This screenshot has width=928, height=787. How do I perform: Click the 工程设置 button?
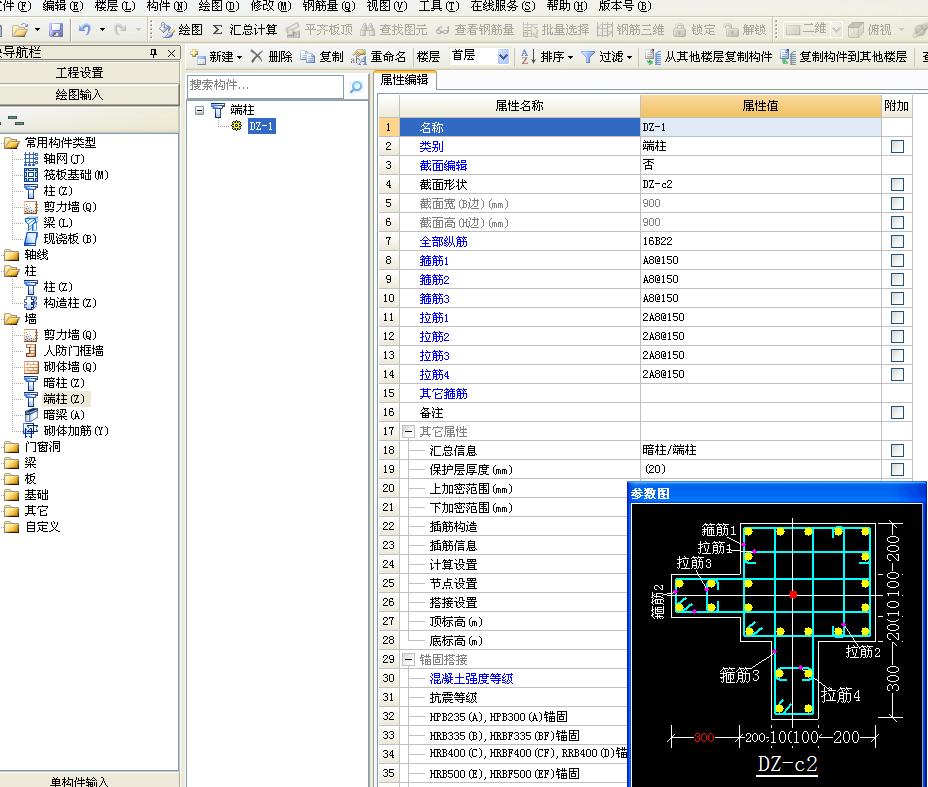[x=80, y=73]
